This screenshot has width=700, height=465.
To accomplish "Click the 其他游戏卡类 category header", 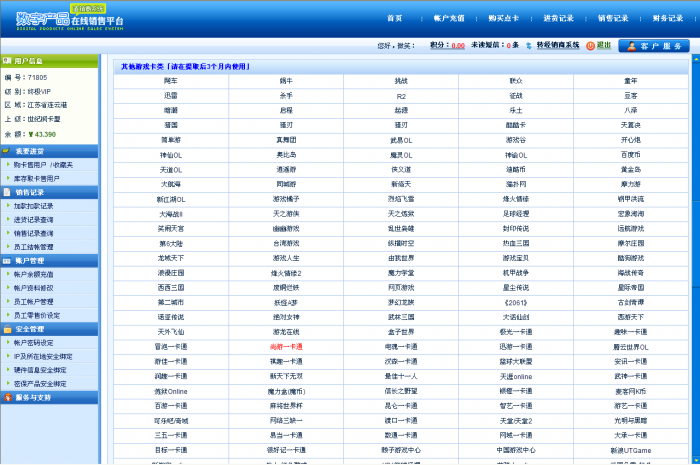I will (x=185, y=66).
